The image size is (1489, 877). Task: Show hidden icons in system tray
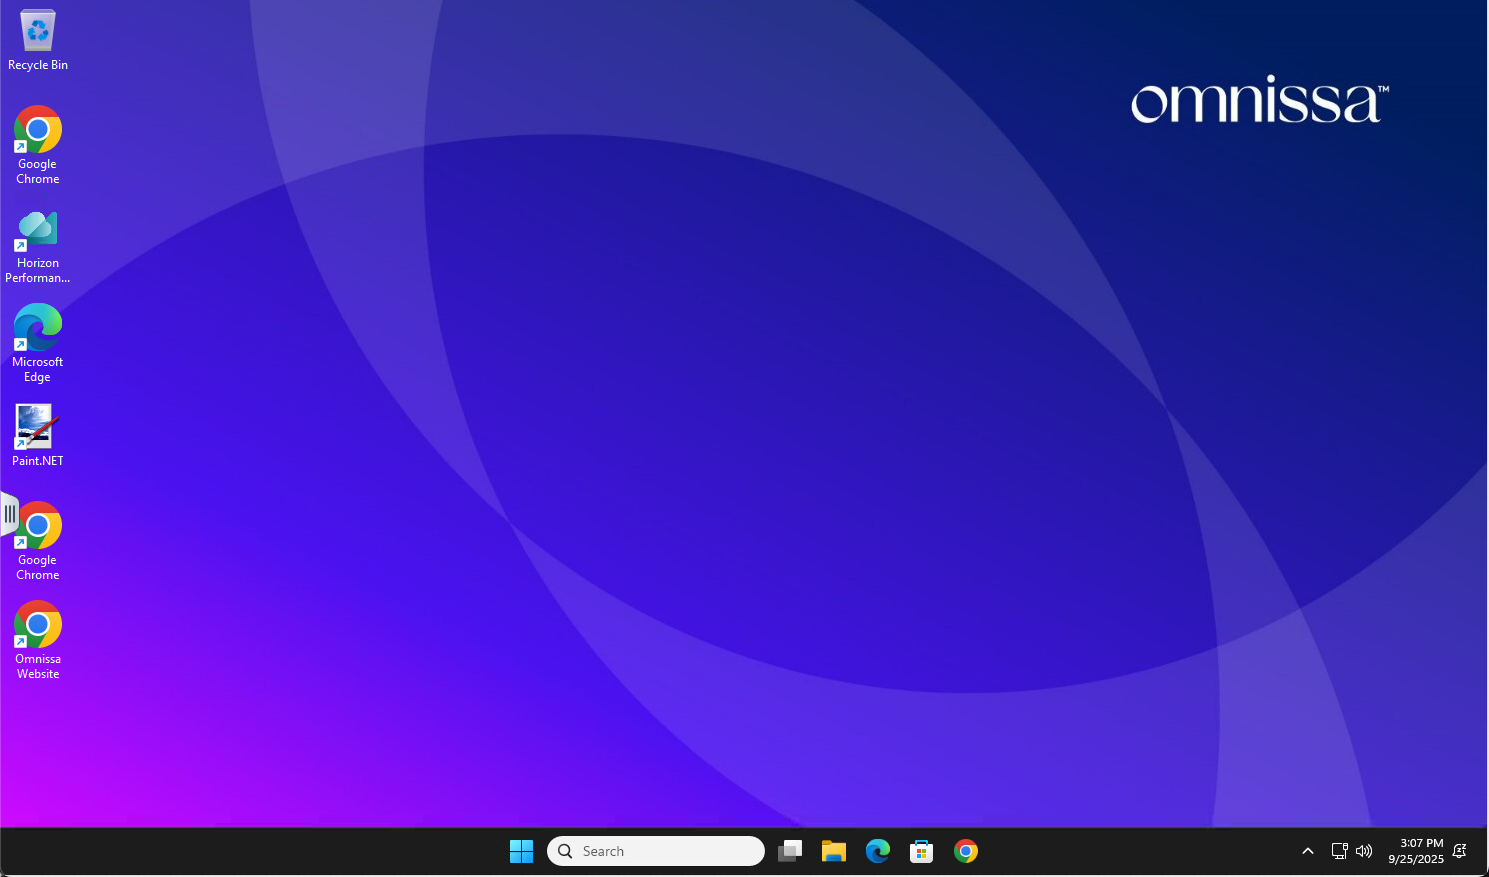click(x=1307, y=851)
